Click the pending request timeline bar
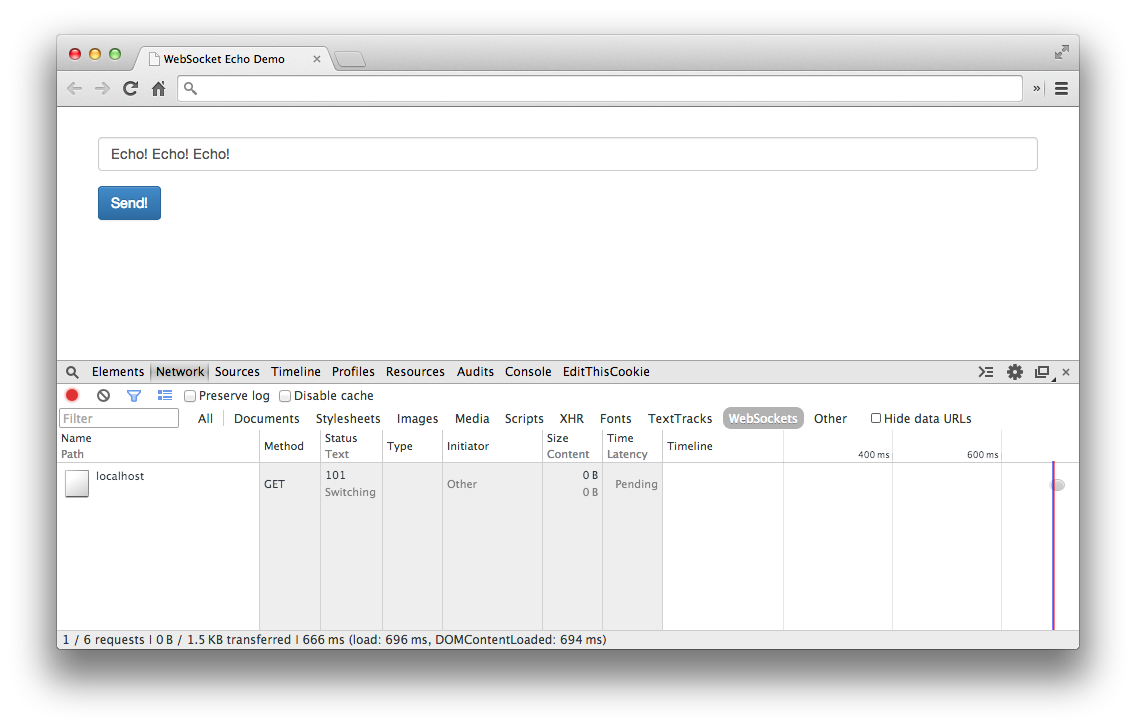This screenshot has height=728, width=1136. (1058, 485)
